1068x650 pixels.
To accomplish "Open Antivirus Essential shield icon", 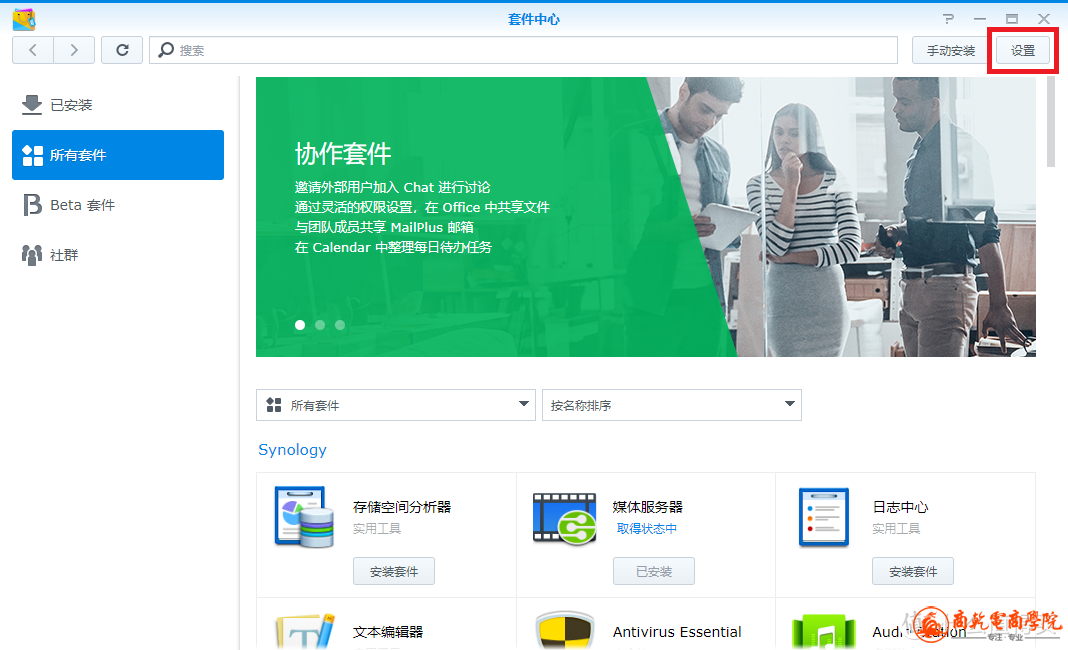I will click(x=564, y=630).
